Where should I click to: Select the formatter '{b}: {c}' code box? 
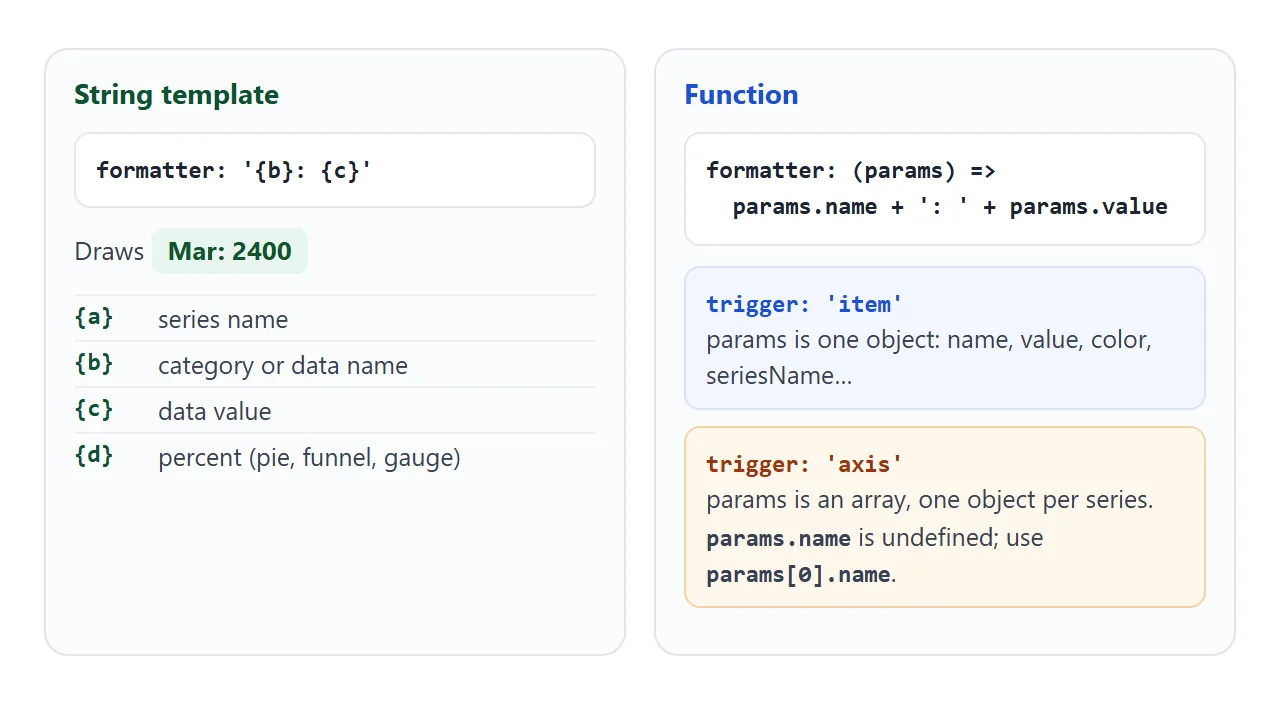pyautogui.click(x=335, y=170)
